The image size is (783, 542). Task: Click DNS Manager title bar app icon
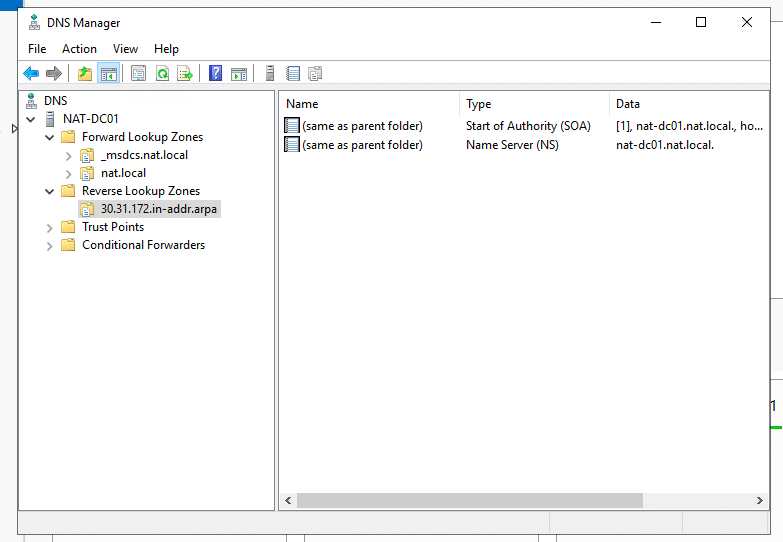[x=34, y=22]
